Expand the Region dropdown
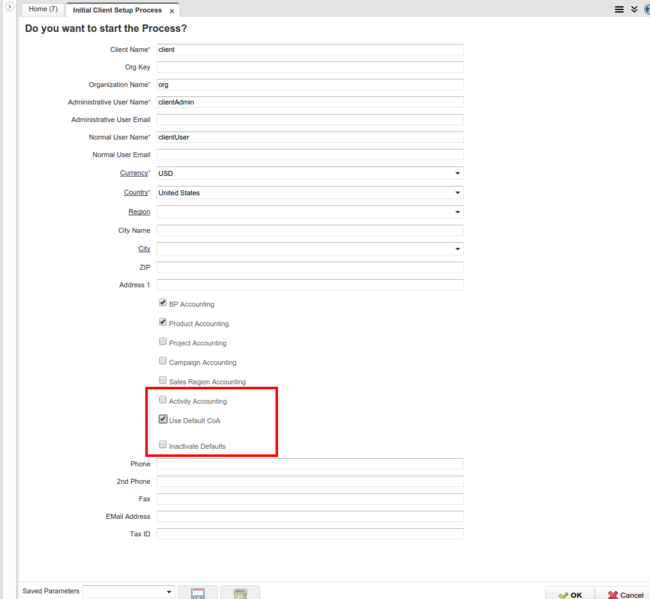This screenshot has height=599, width=650. (457, 212)
